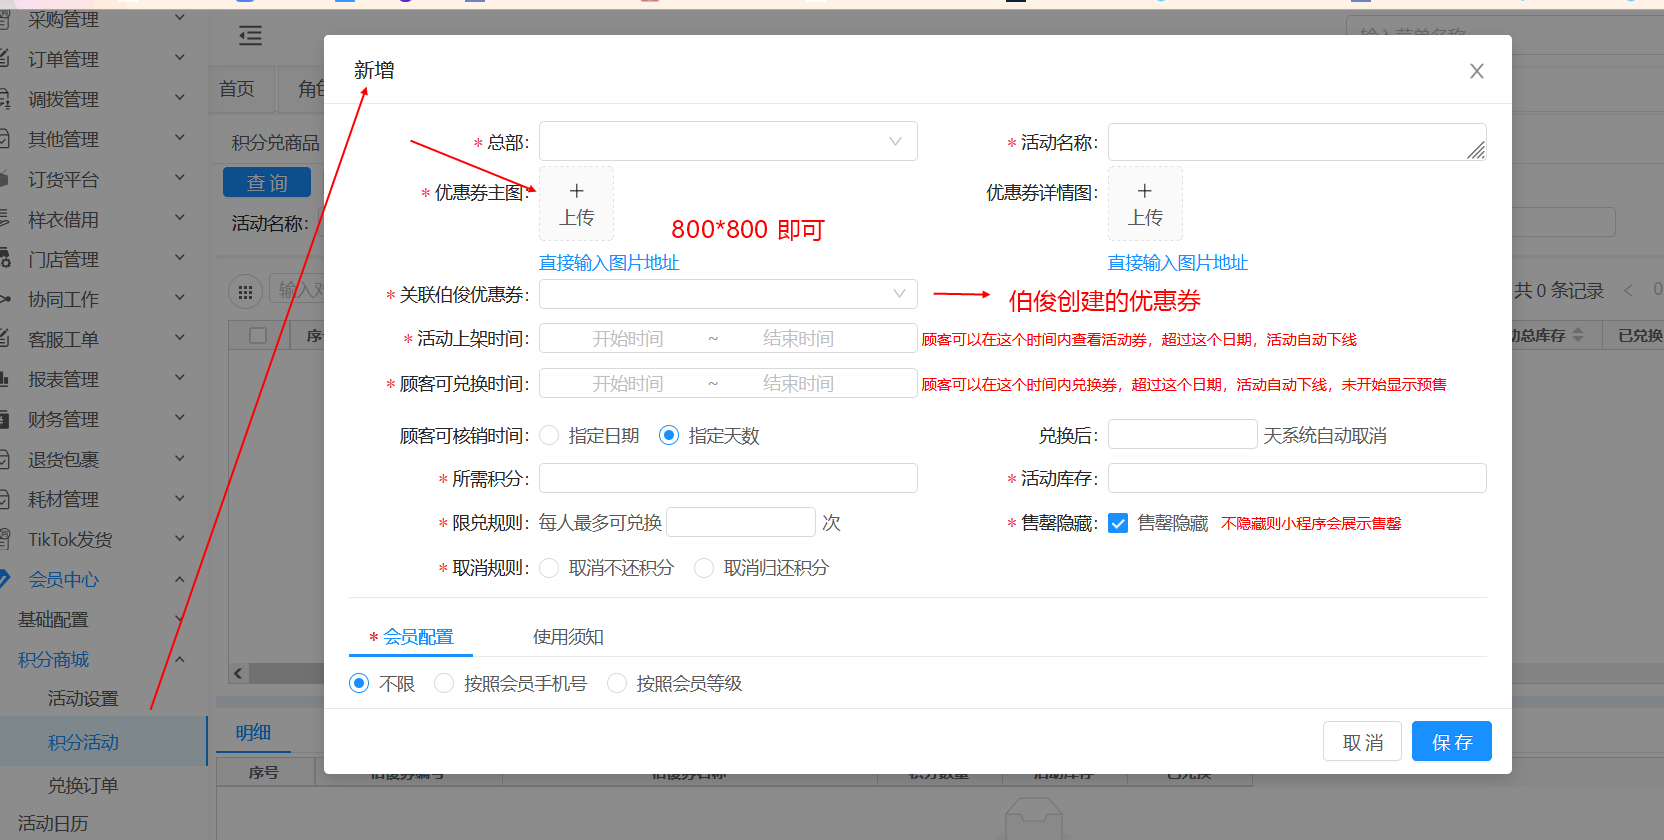Click the upload plus icon for 优惠券主图

point(576,192)
